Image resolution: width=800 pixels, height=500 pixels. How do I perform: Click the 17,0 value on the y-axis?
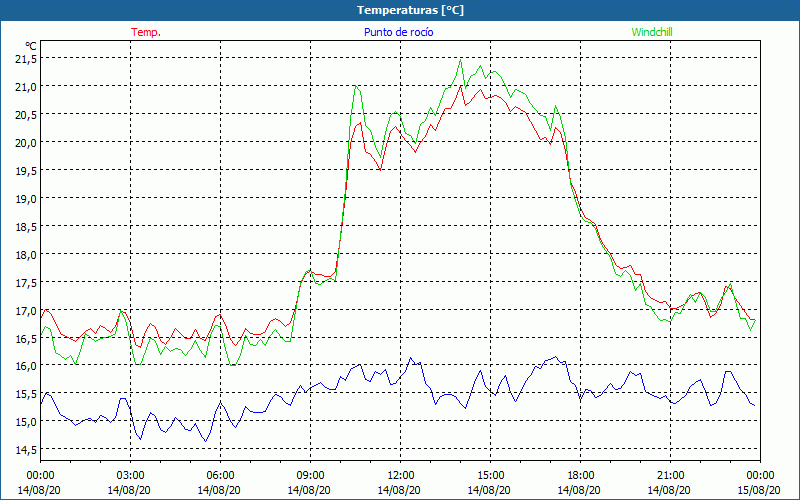pos(26,311)
